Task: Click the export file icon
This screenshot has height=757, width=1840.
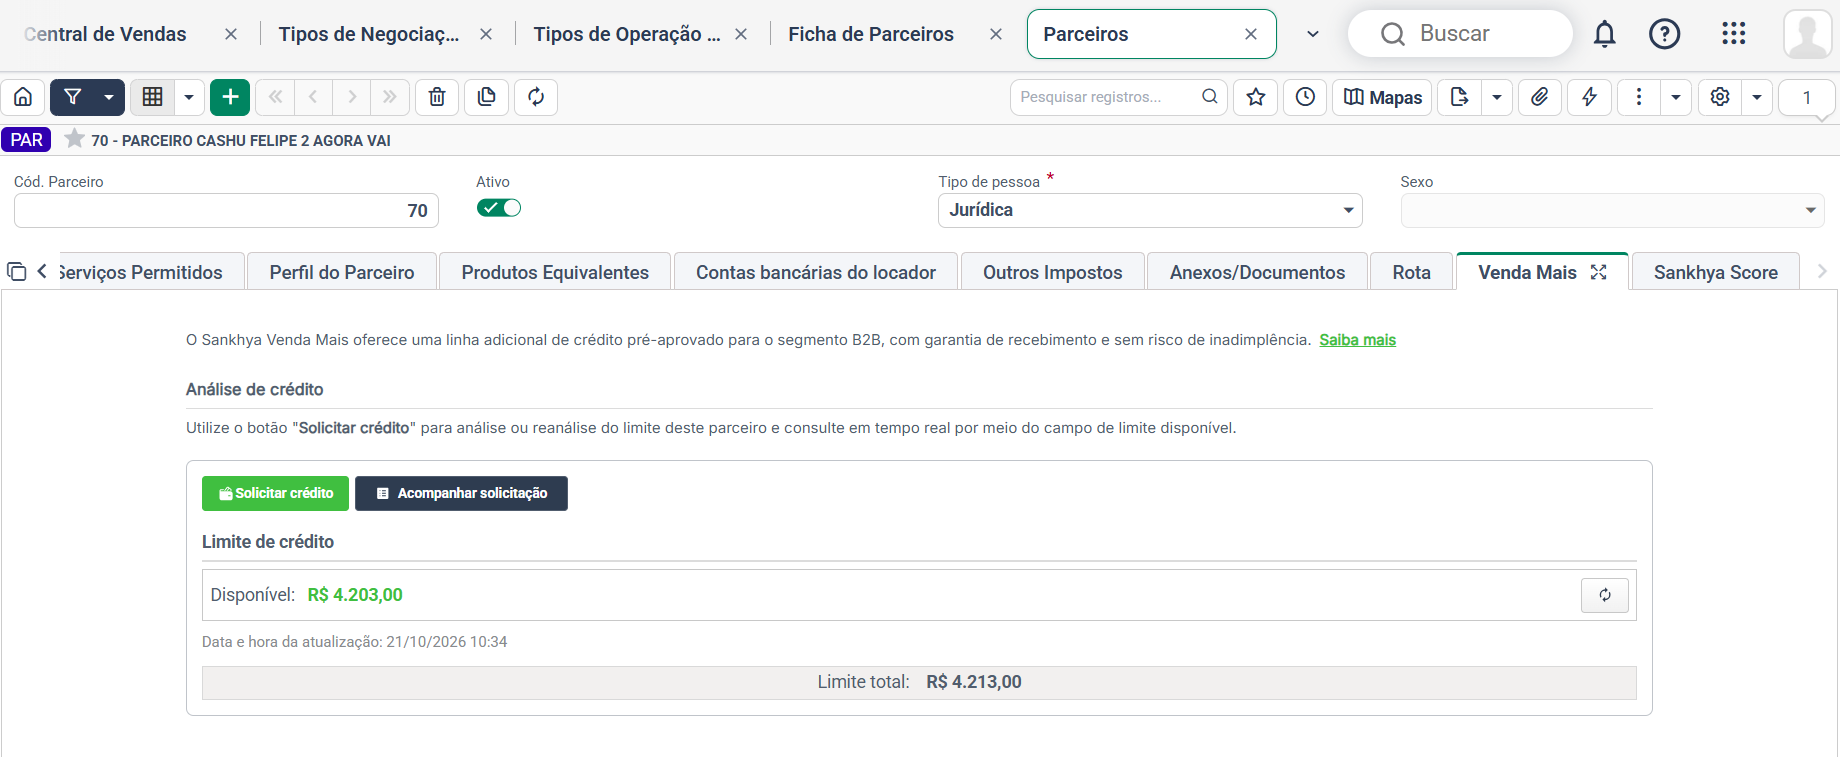Action: (x=1460, y=97)
